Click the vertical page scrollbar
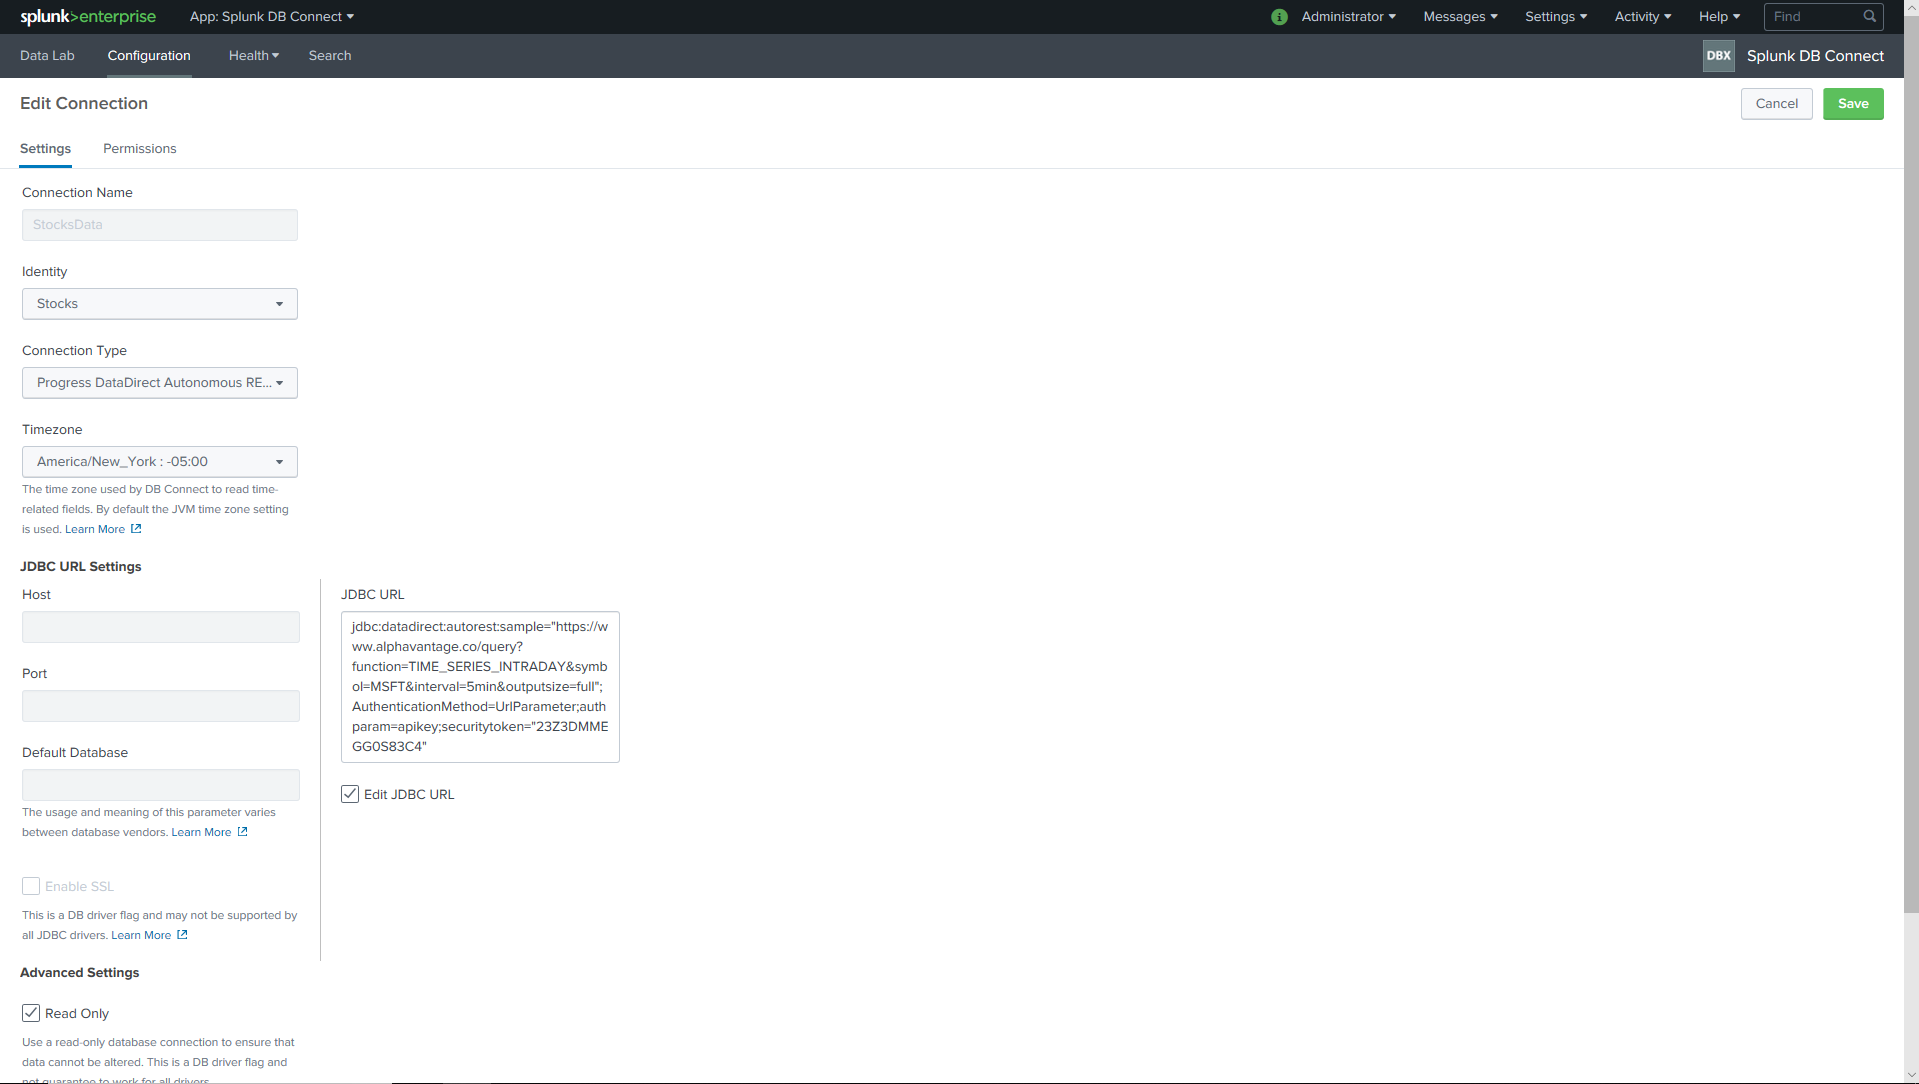Image resolution: width=1919 pixels, height=1084 pixels. pyautogui.click(x=1911, y=463)
